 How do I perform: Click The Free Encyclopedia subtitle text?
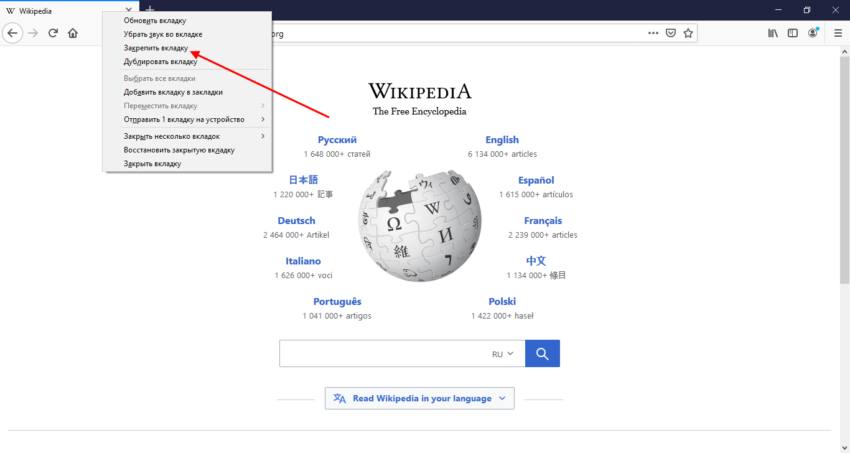419,112
